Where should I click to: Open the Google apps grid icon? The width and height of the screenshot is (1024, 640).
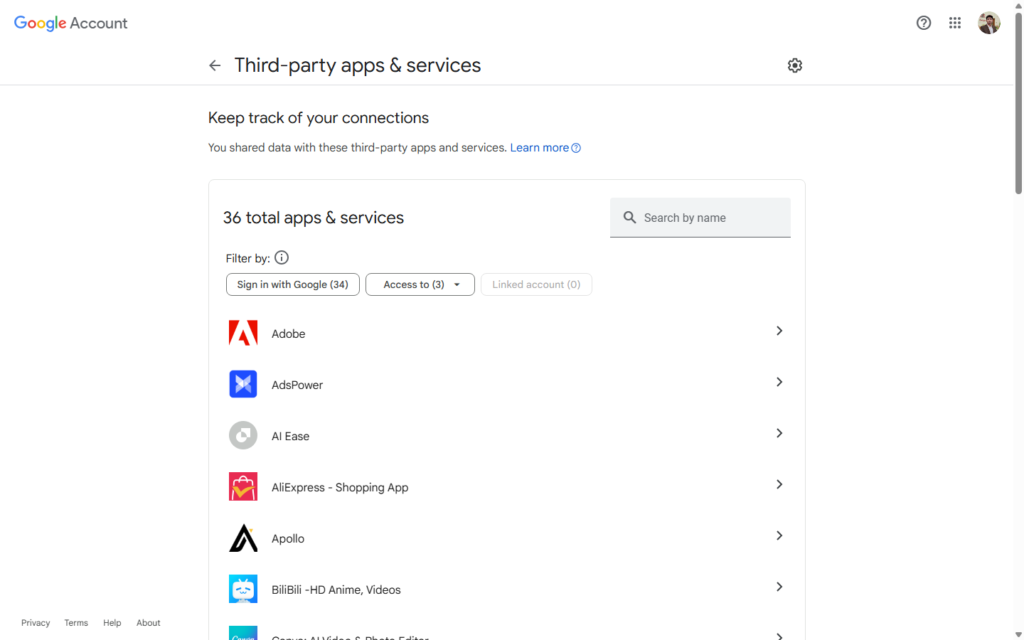click(955, 23)
